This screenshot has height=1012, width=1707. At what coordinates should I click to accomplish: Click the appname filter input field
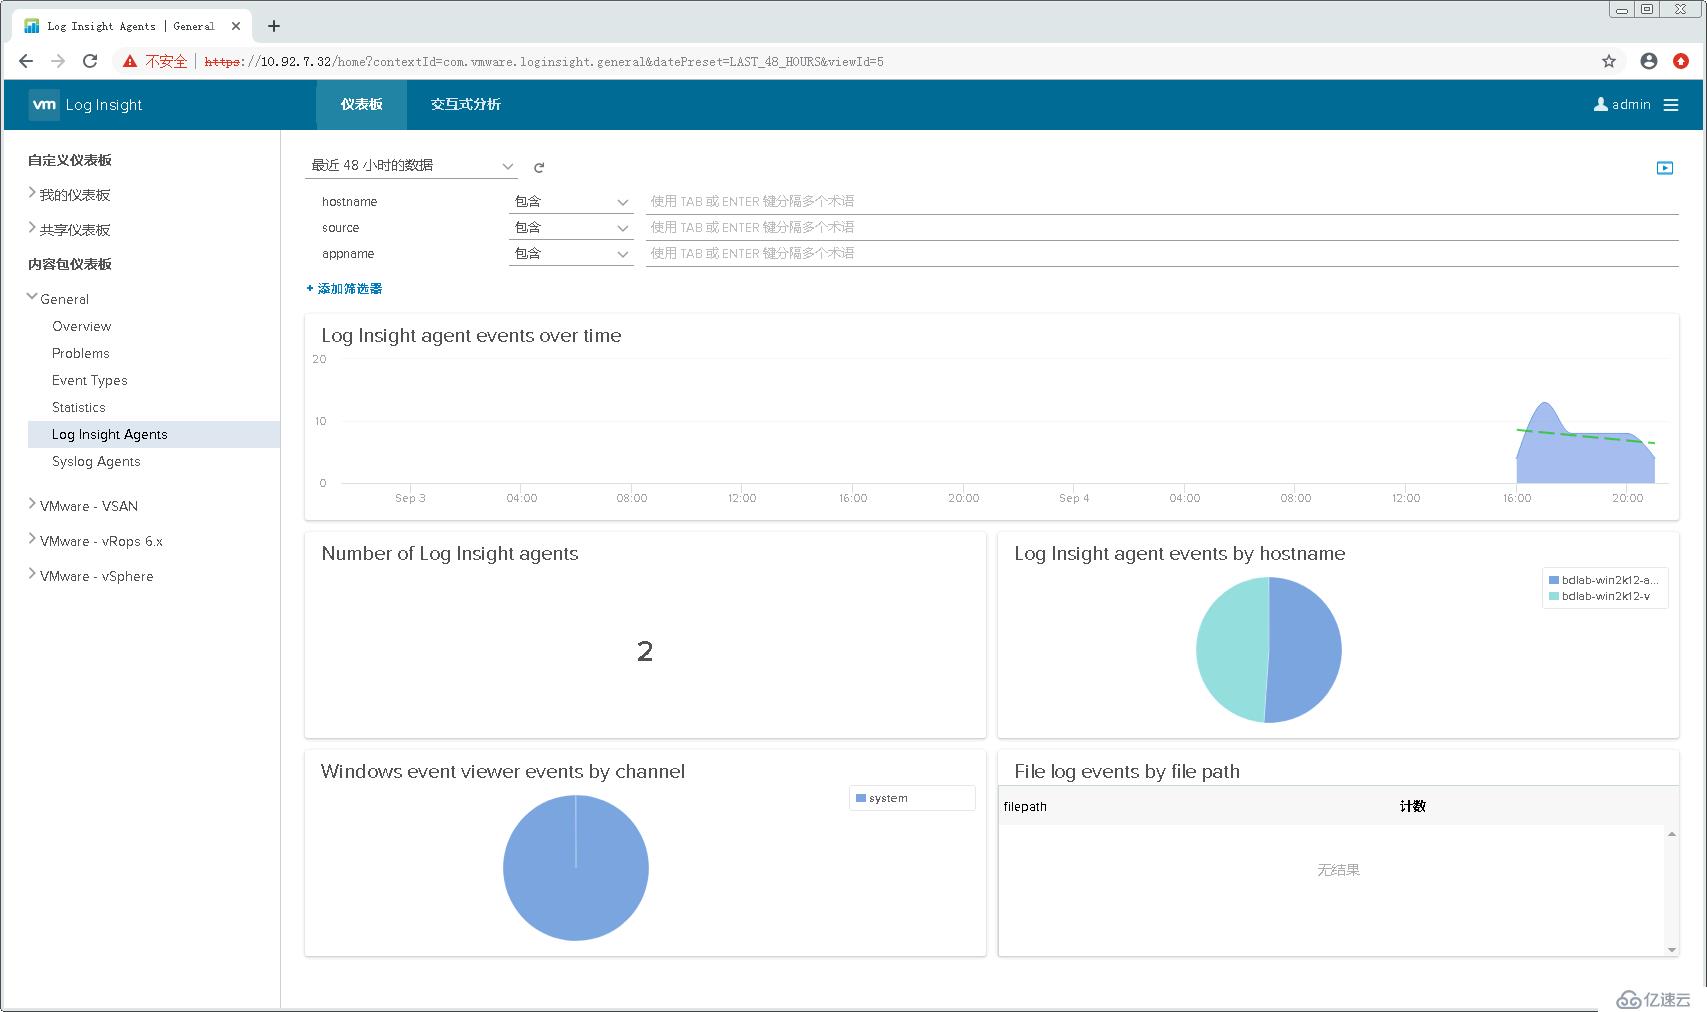[x=1162, y=253]
